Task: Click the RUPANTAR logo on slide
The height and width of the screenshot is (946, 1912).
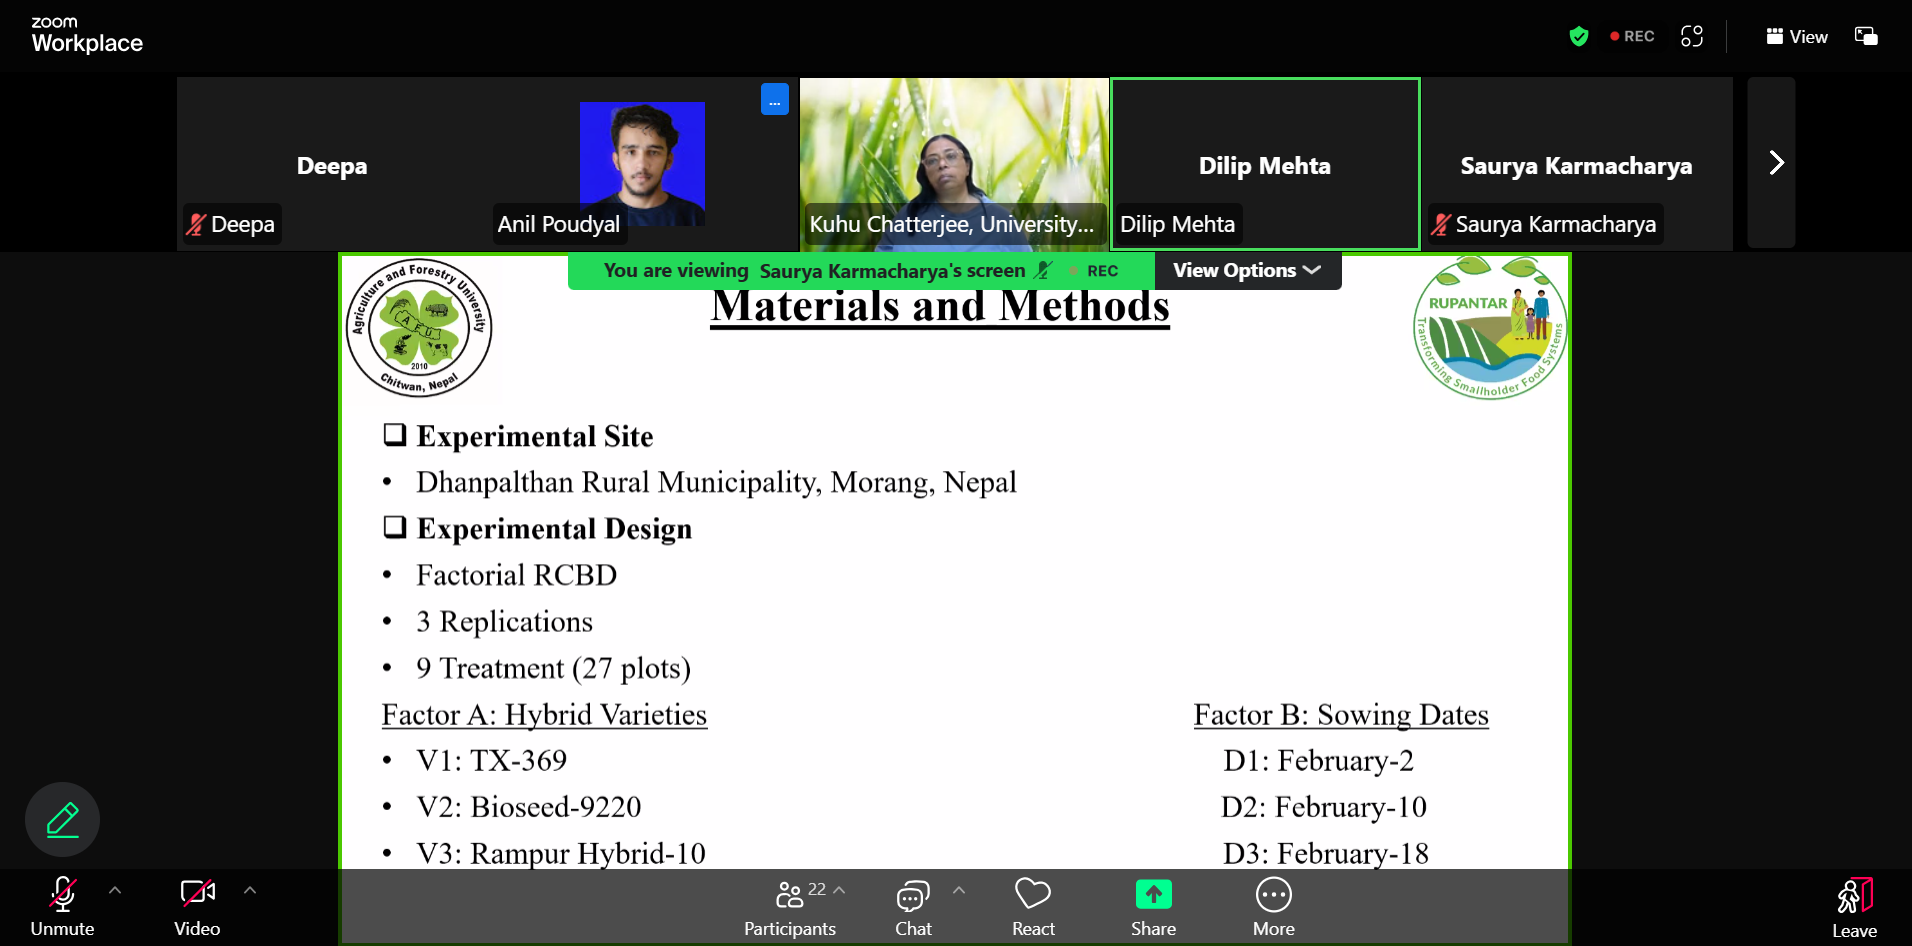Action: click(x=1490, y=328)
